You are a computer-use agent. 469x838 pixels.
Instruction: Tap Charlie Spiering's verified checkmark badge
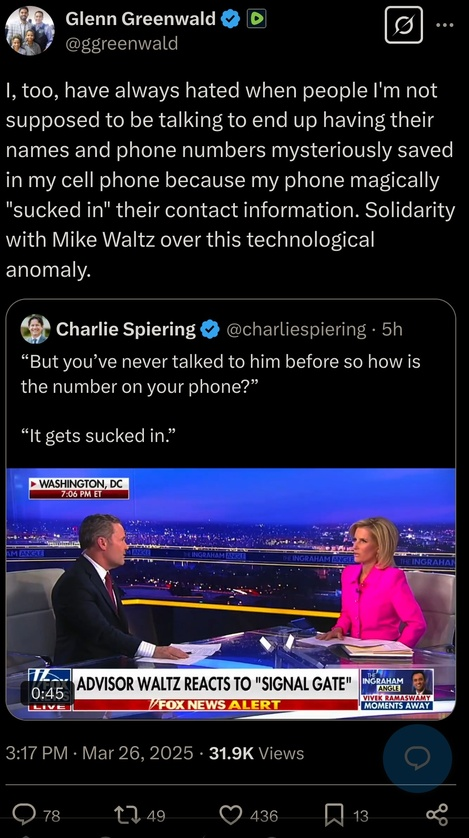[210, 330]
